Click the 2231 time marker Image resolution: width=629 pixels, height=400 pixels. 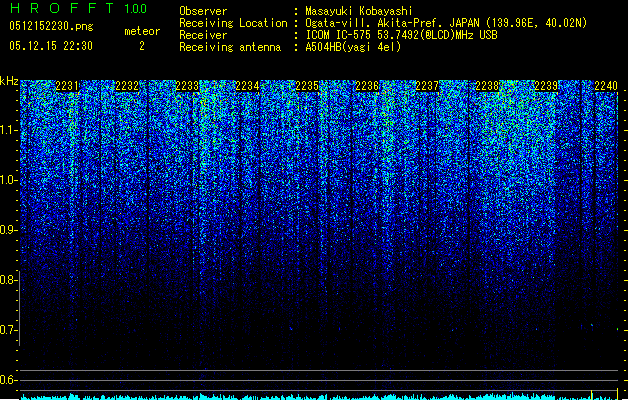click(x=67, y=86)
